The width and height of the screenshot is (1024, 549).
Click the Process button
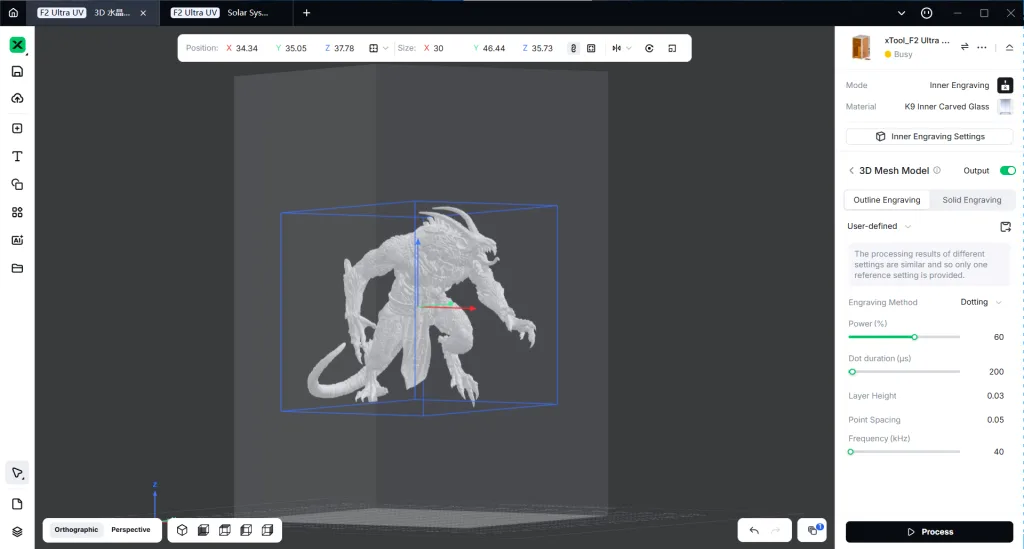click(929, 532)
